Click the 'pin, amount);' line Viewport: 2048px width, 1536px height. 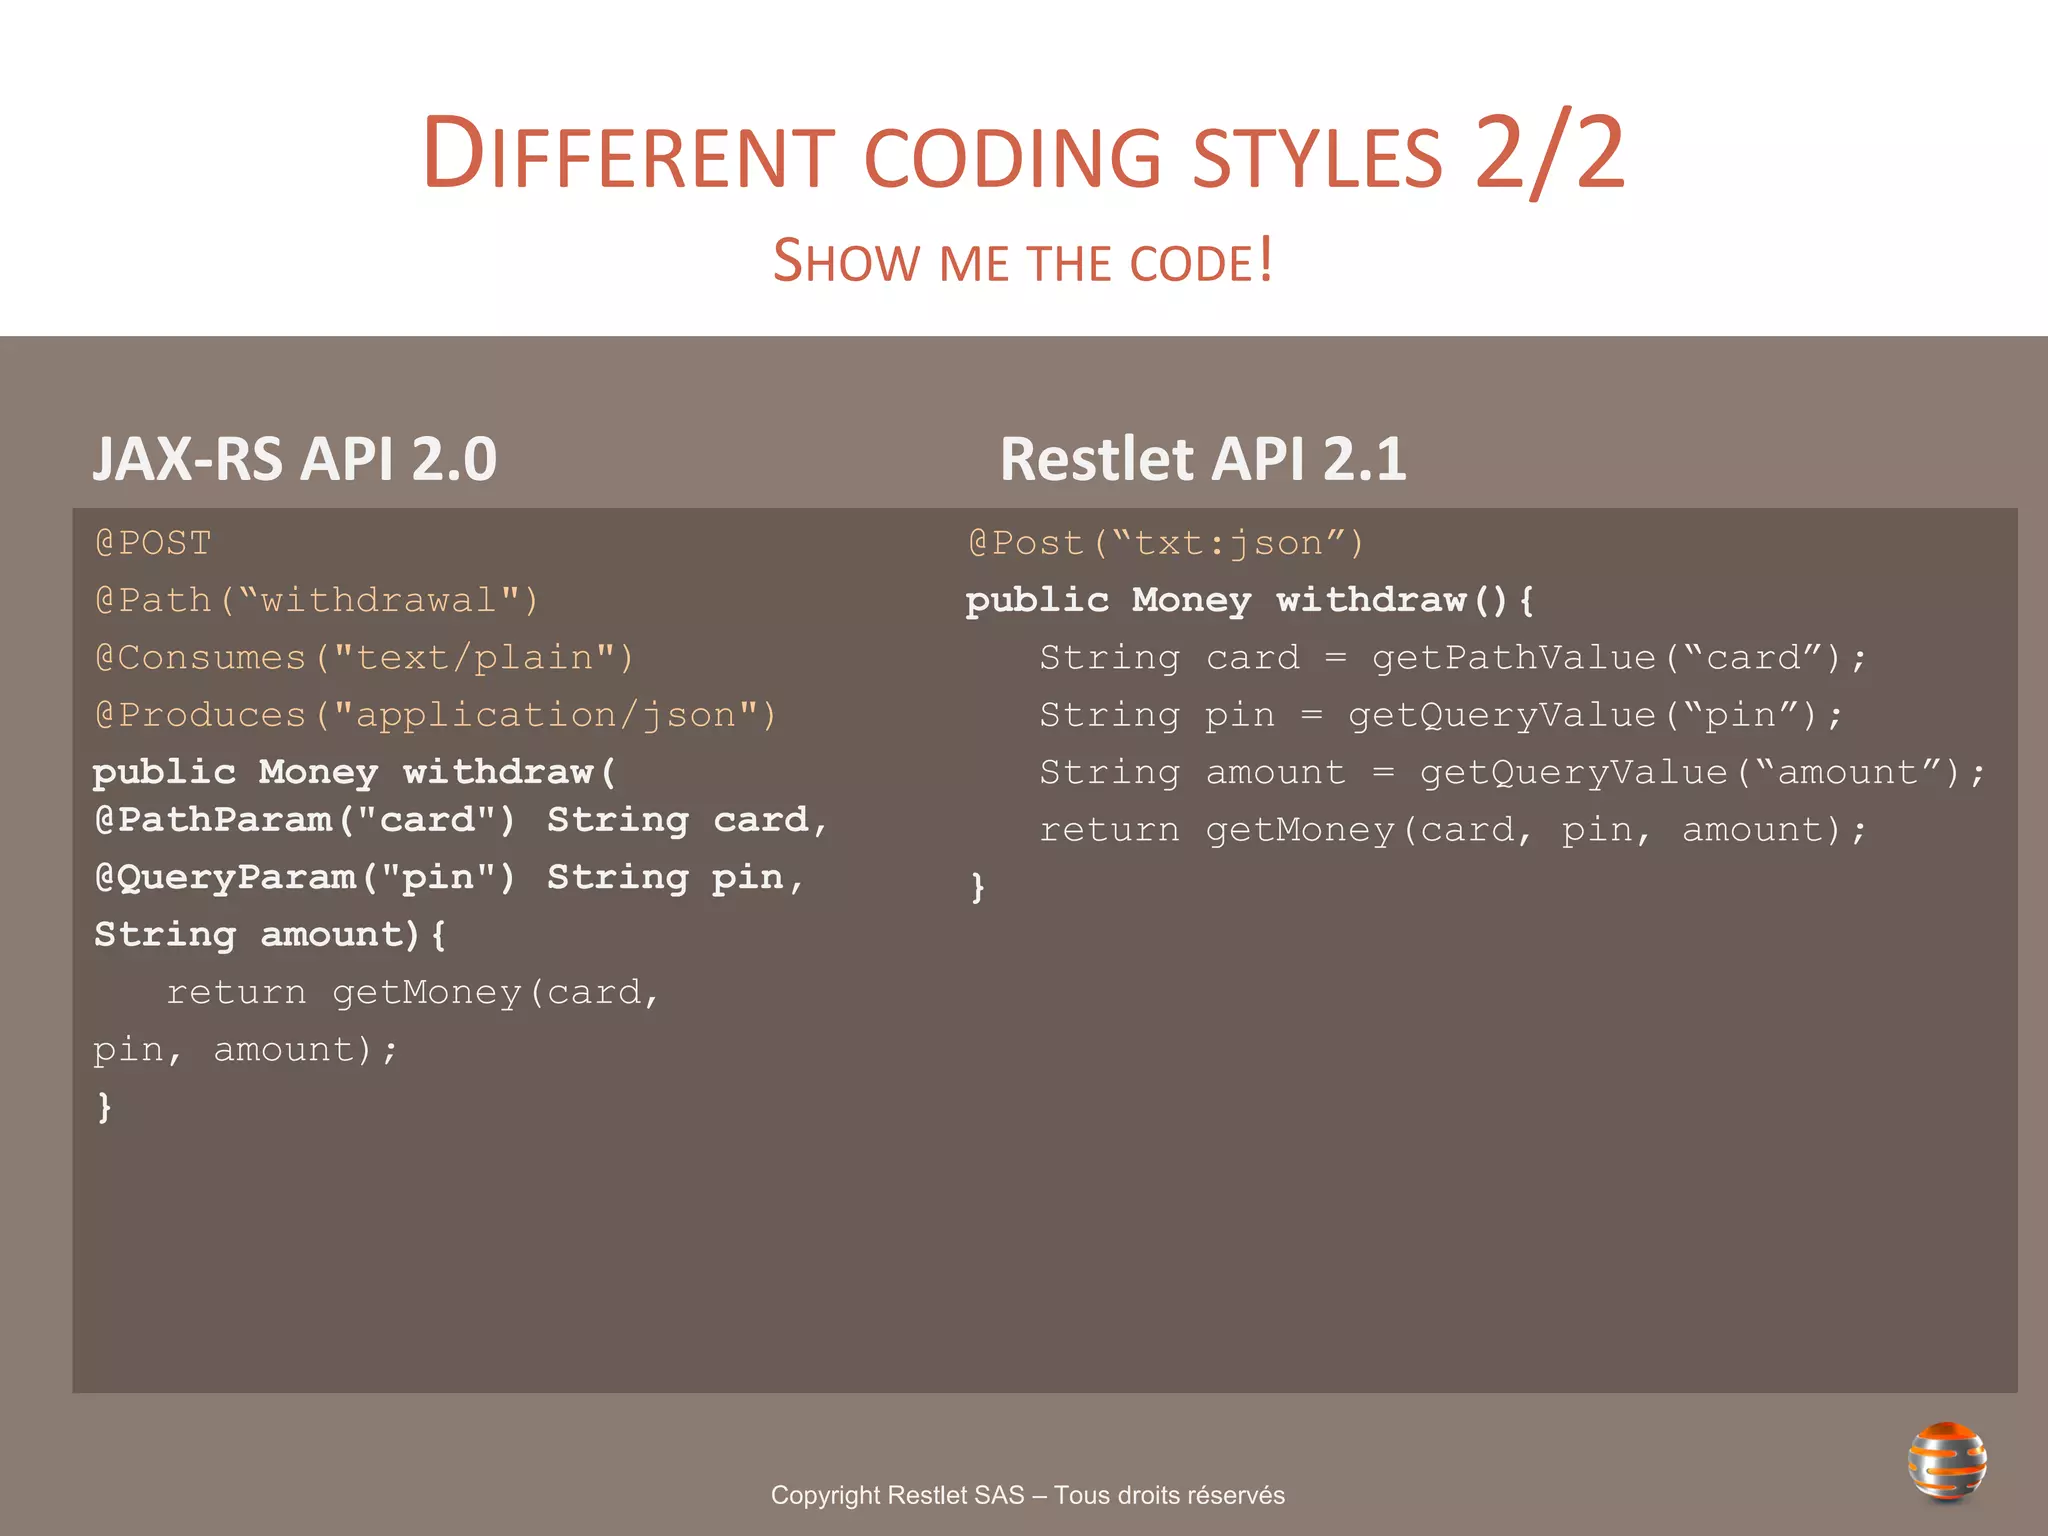[245, 1049]
